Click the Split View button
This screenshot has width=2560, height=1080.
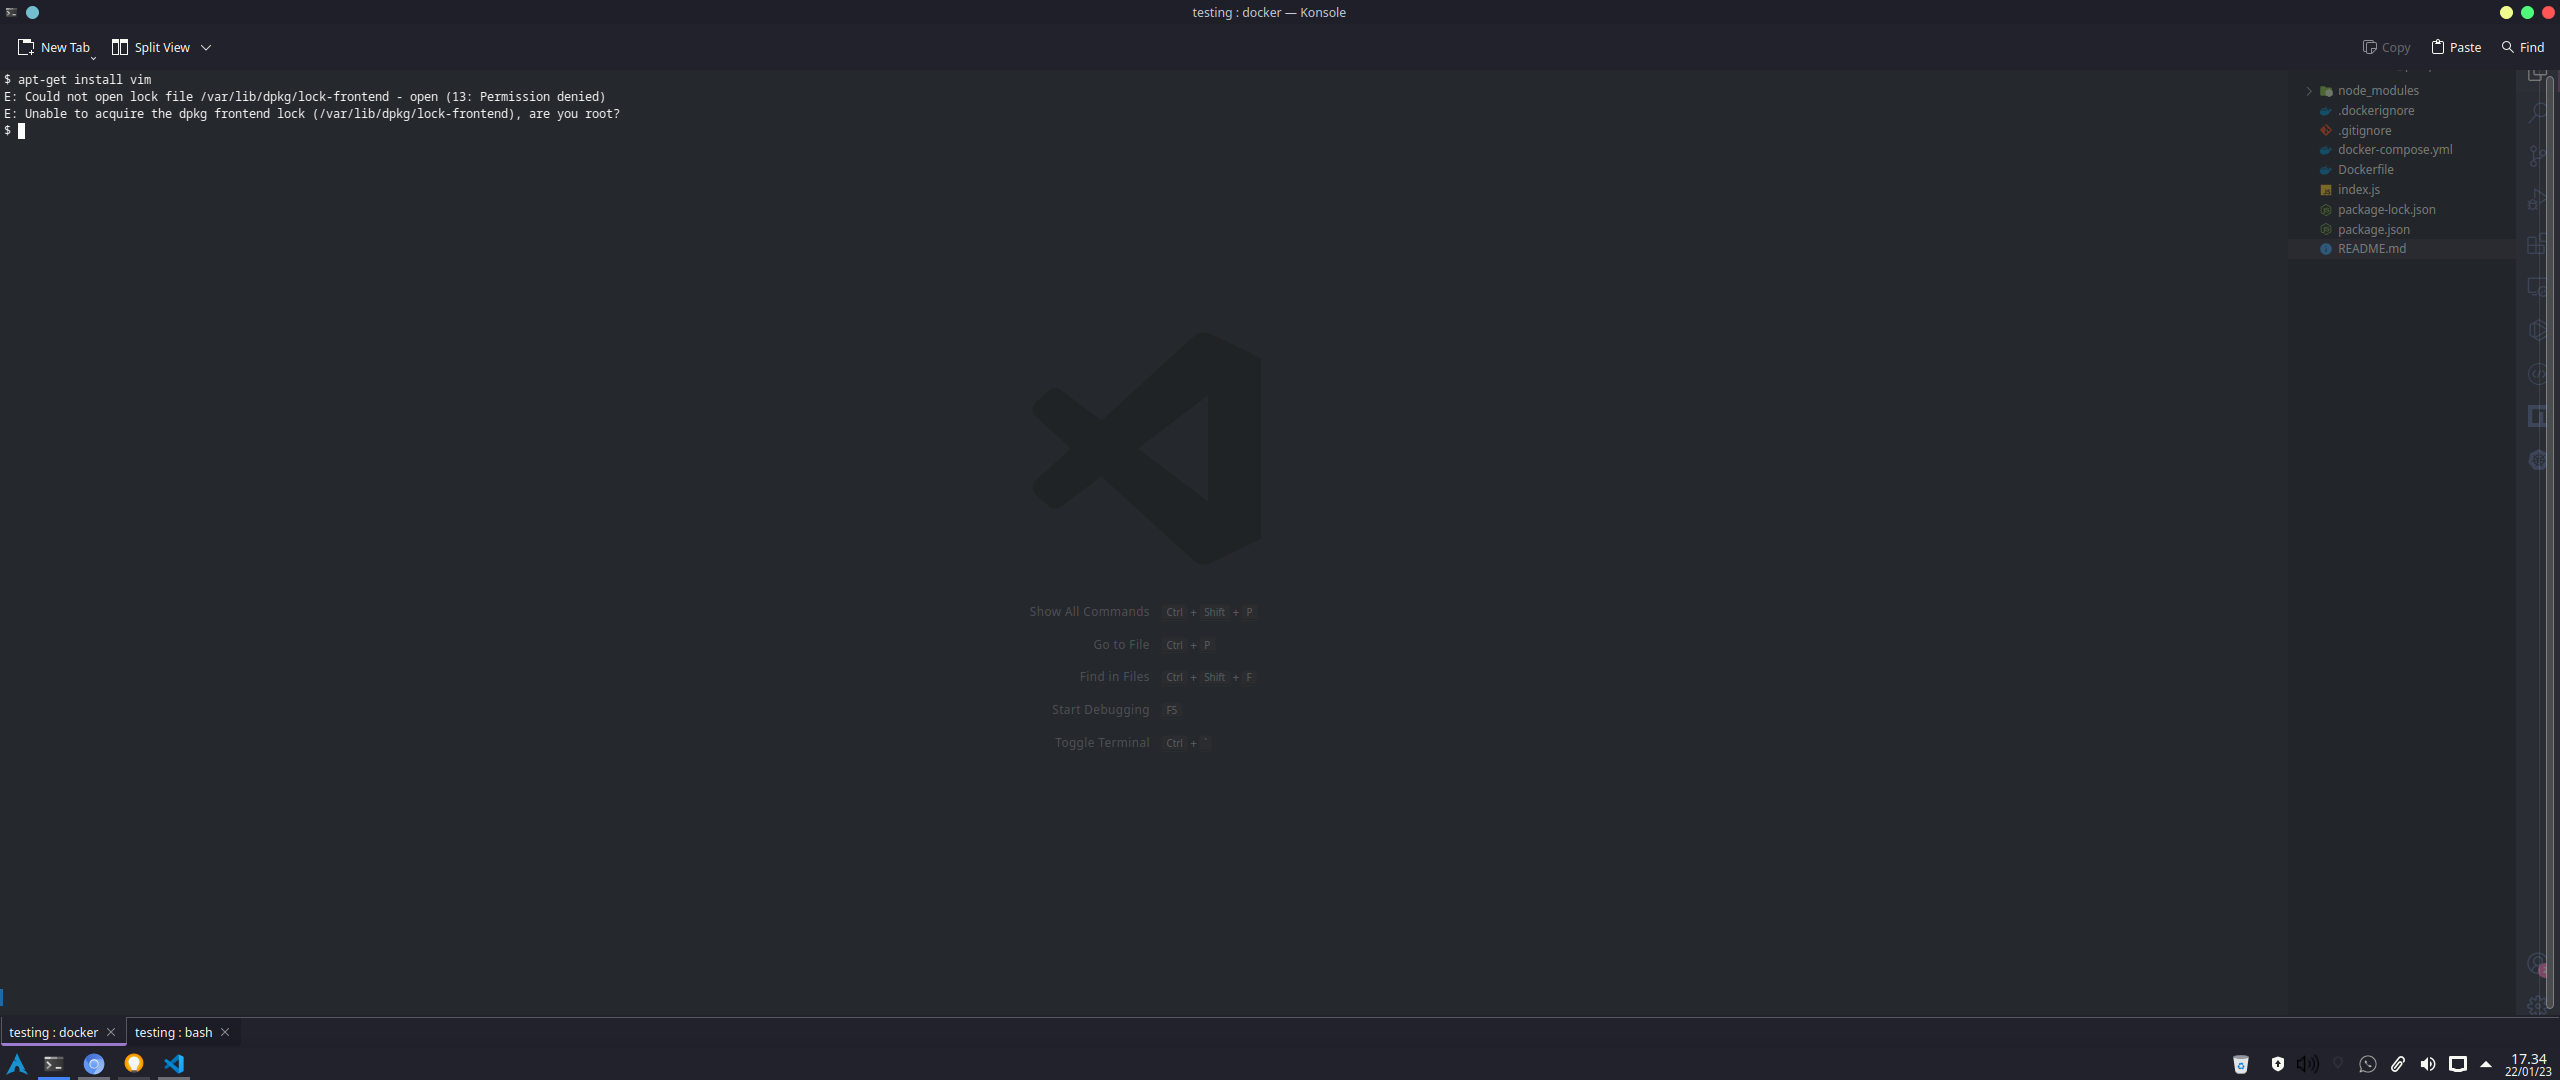tap(151, 47)
